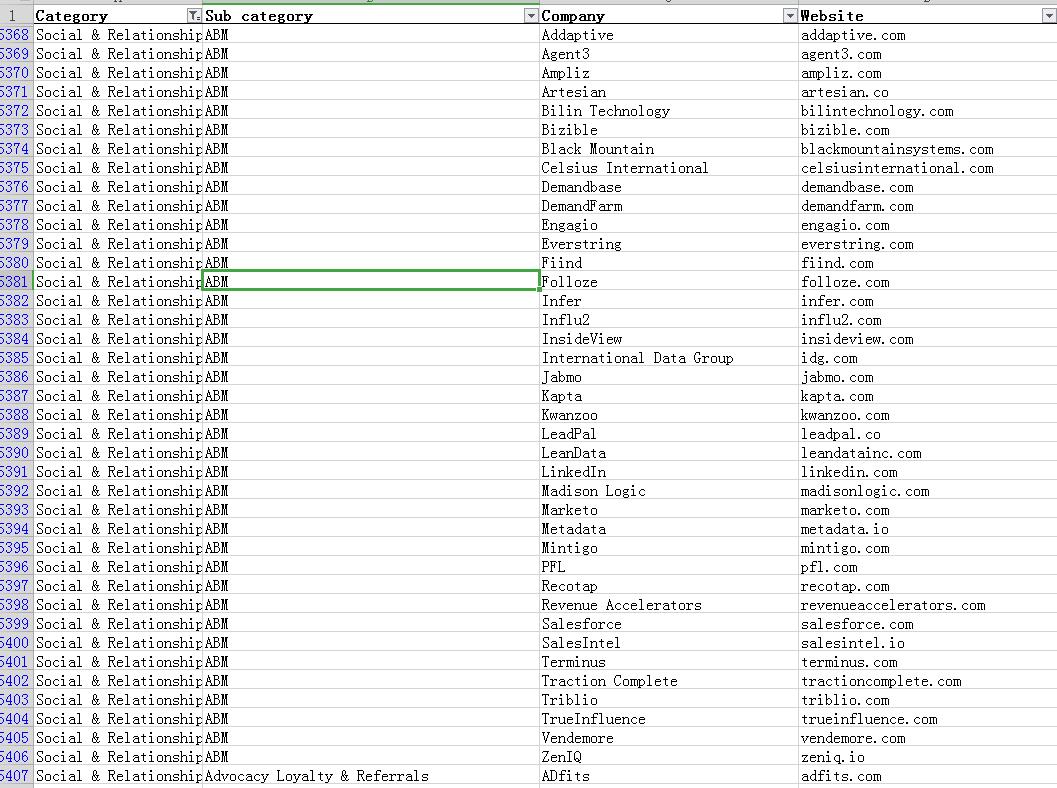This screenshot has width=1057, height=788.
Task: Click the Fiind company cell
Action: 669,263
